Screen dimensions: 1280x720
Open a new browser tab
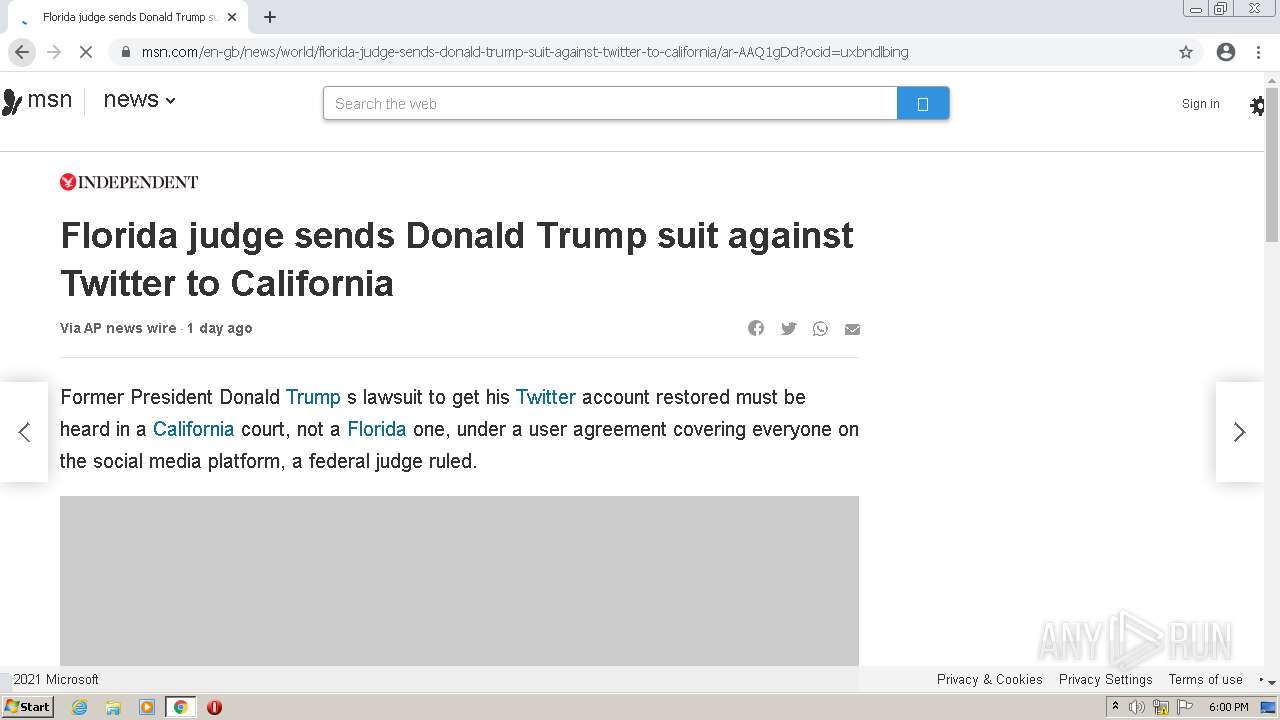(x=270, y=17)
